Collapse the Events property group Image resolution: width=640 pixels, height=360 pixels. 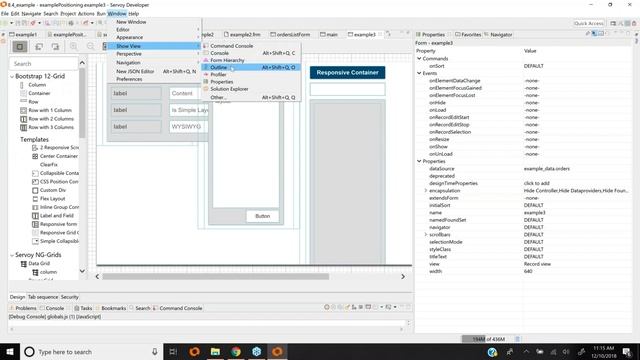(x=419, y=73)
